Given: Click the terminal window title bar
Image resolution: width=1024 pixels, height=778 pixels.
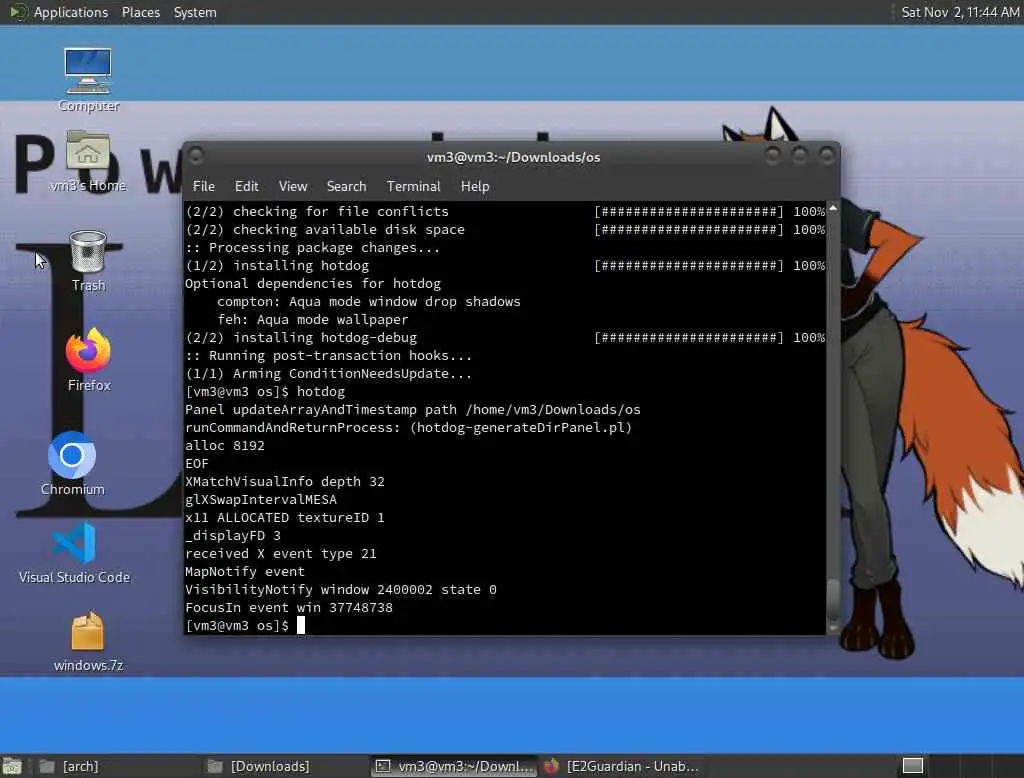Looking at the screenshot, I should 513,157.
